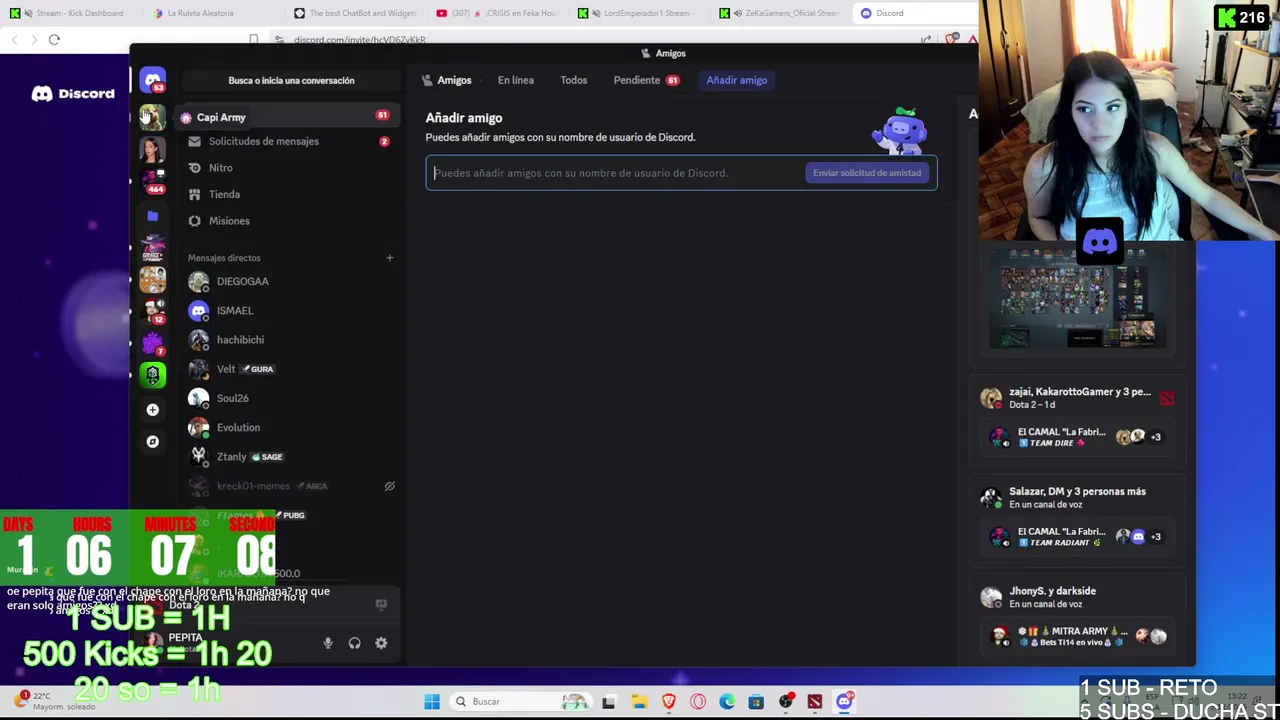The width and height of the screenshot is (1280, 720).
Task: Open the green shield server icon
Action: [152, 375]
